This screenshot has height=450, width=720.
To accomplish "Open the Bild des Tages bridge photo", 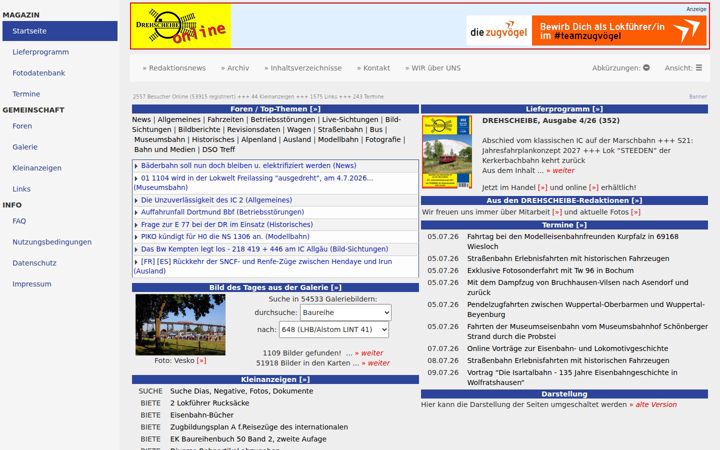I will pyautogui.click(x=180, y=325).
